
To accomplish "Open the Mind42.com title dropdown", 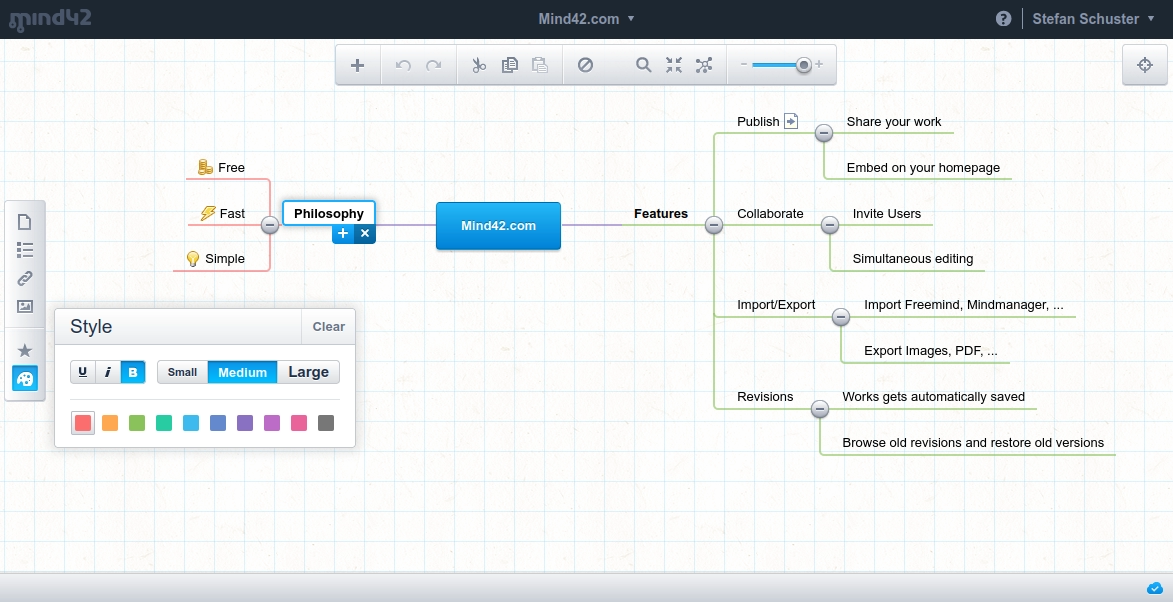I will tap(585, 19).
